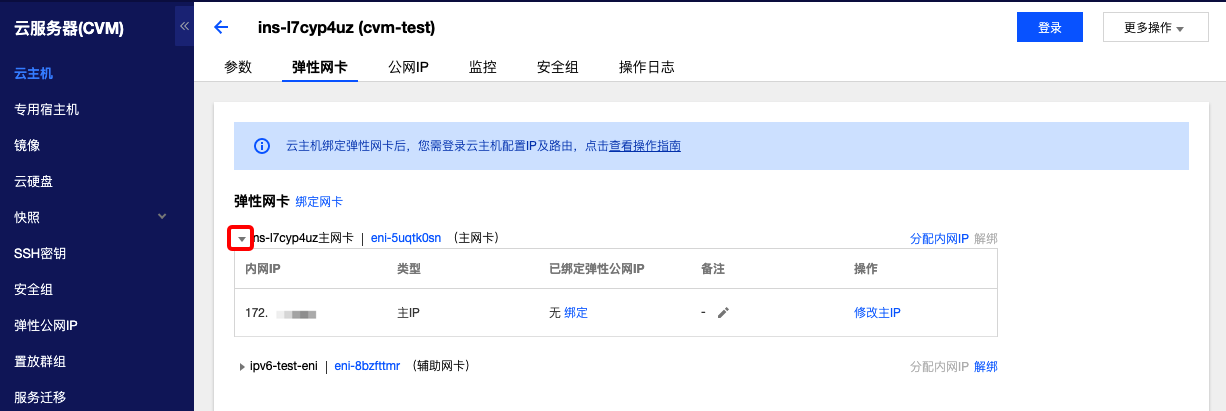The height and width of the screenshot is (411, 1226).
Task: Open the 查看操作指南 link
Action: 645,146
